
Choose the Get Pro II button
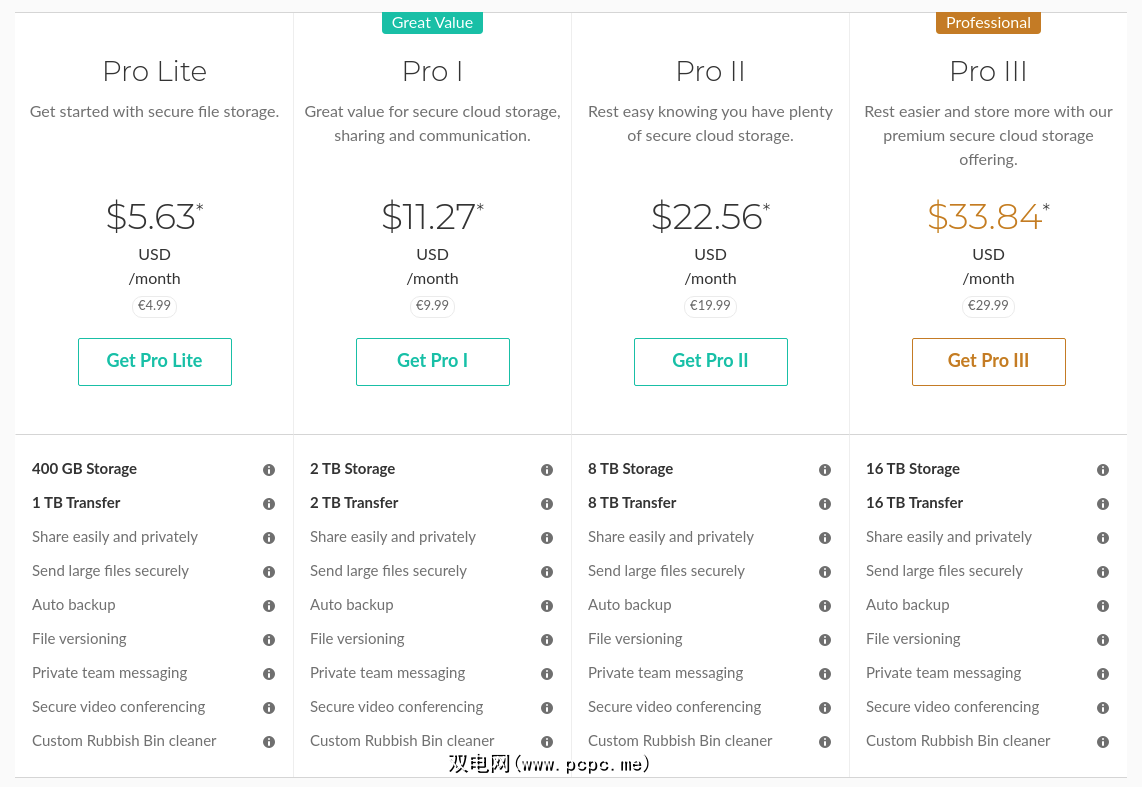point(710,361)
